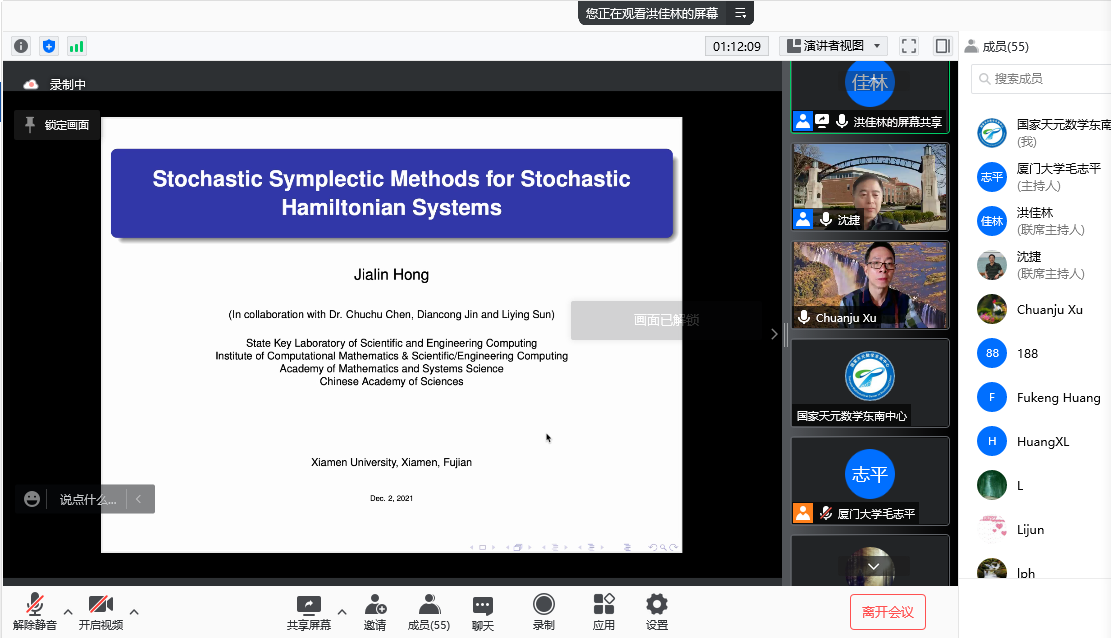Open the Invite (邀请) icon
Screen dimensions: 1111x638
click(x=375, y=612)
